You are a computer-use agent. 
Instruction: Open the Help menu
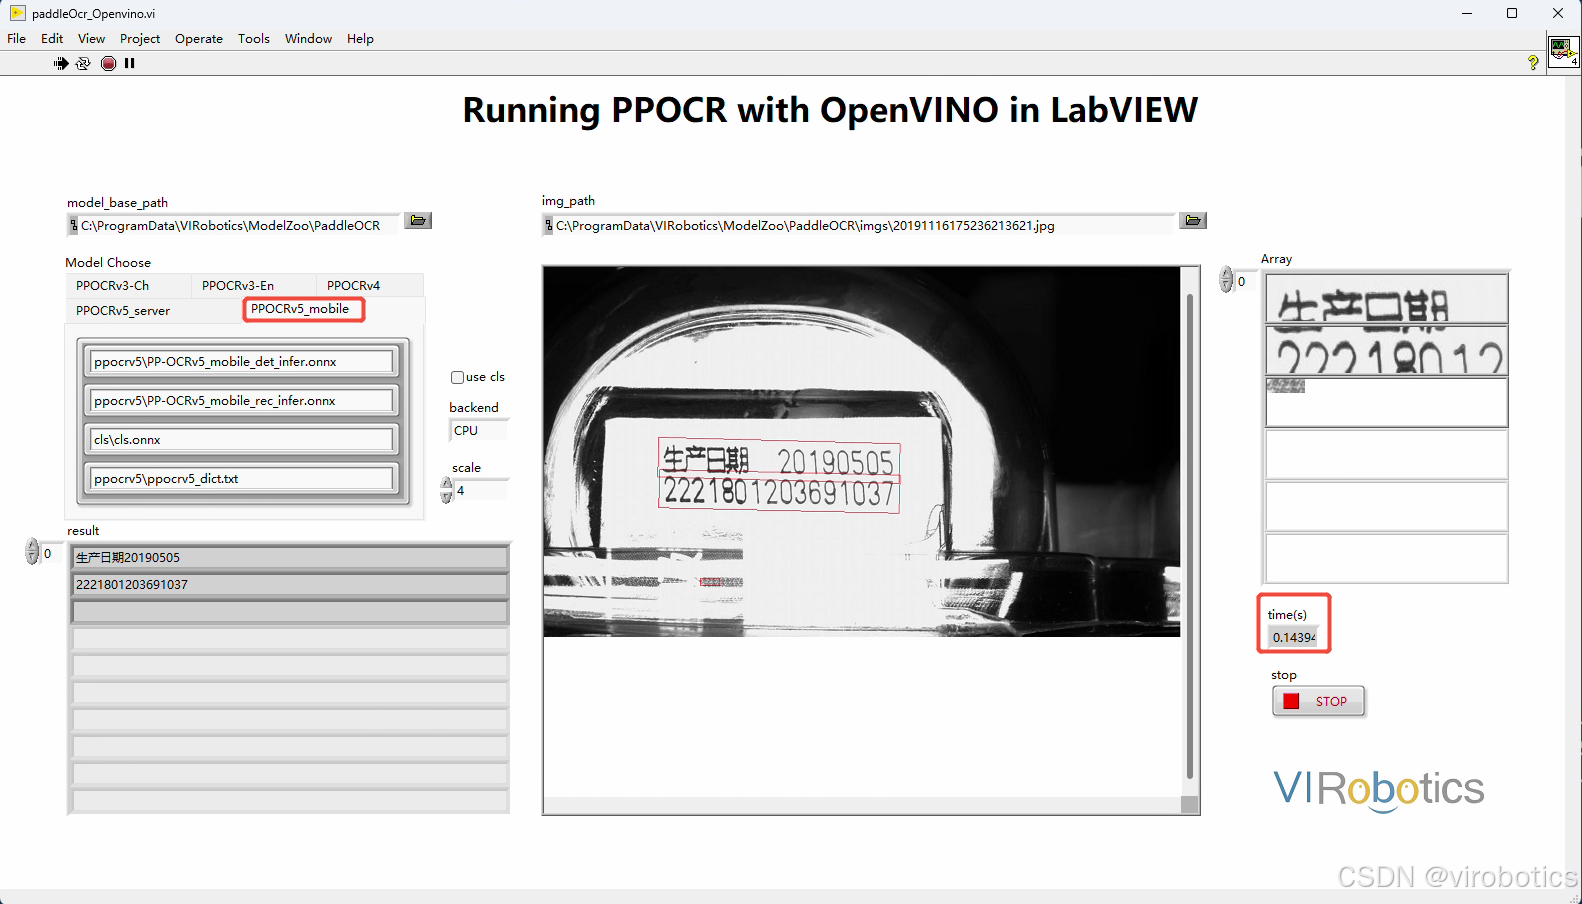[x=360, y=39]
